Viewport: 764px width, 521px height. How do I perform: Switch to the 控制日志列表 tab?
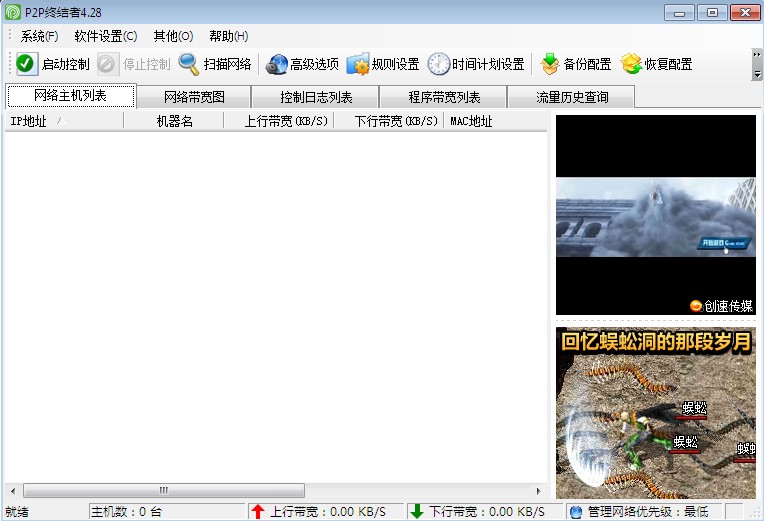316,97
